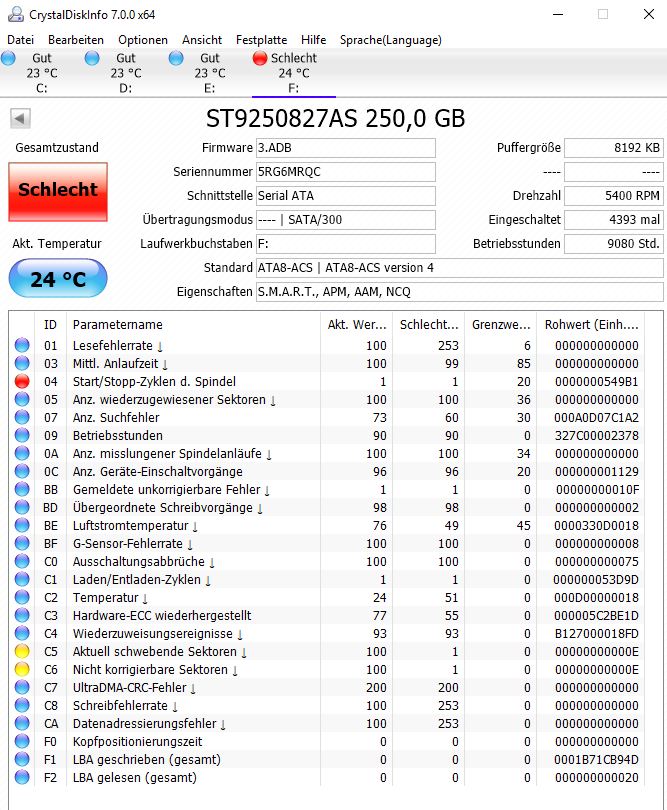The image size is (667, 810).
Task: Click the Grenzwe... column header
Action: point(501,324)
